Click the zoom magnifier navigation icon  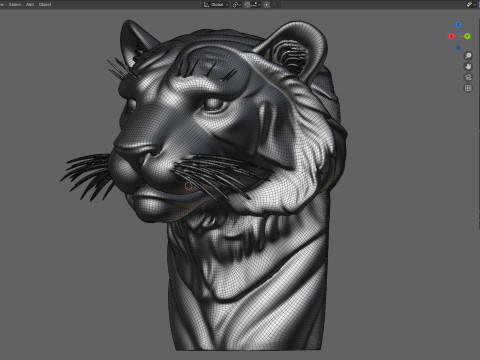tap(468, 55)
